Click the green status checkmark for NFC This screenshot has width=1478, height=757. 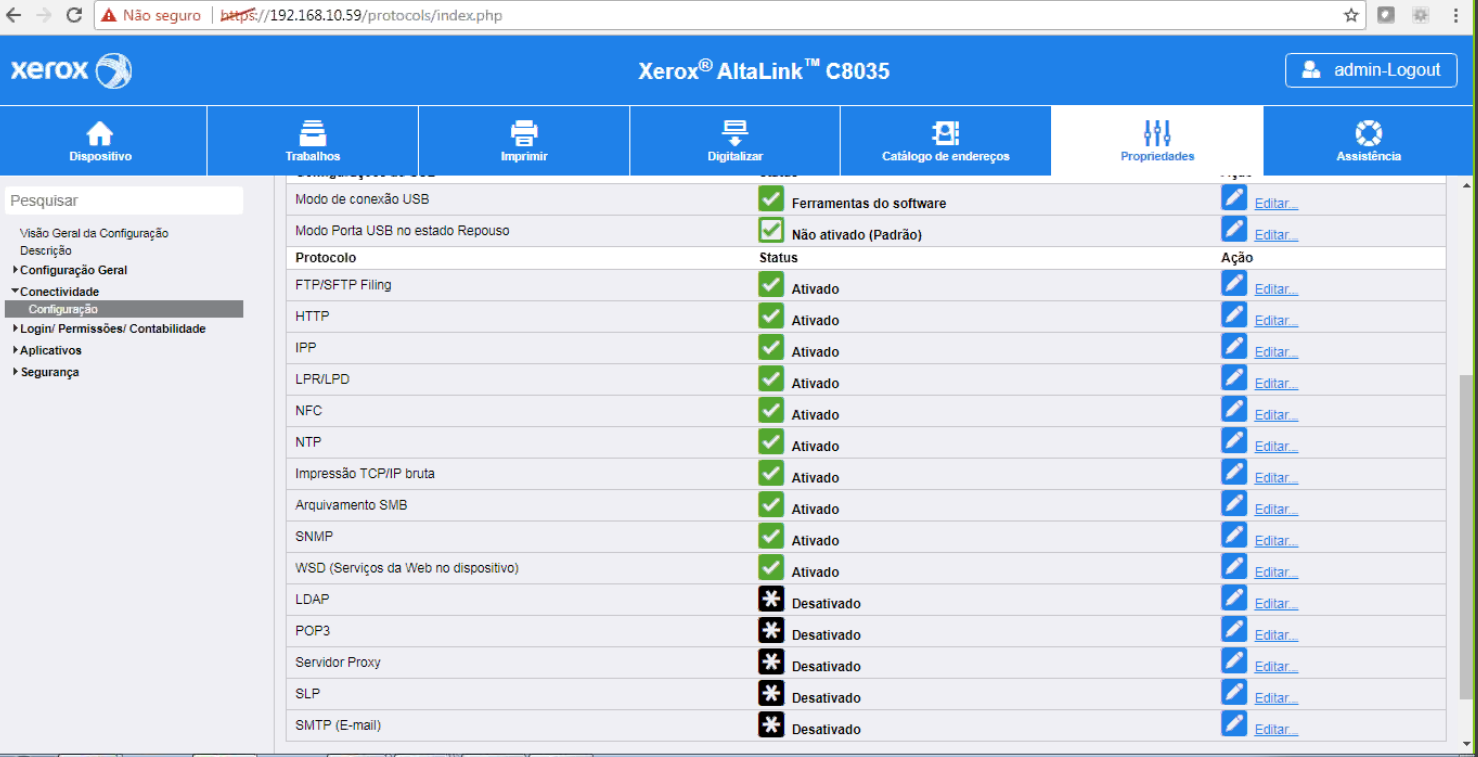771,410
